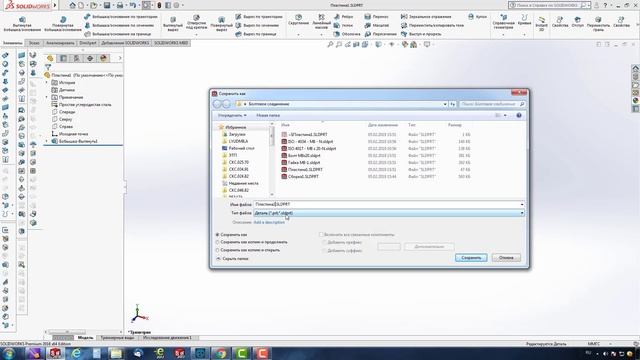Select the Extruded Cut (Вытянутый вырез) tool
640x360 pixels.
173,24
